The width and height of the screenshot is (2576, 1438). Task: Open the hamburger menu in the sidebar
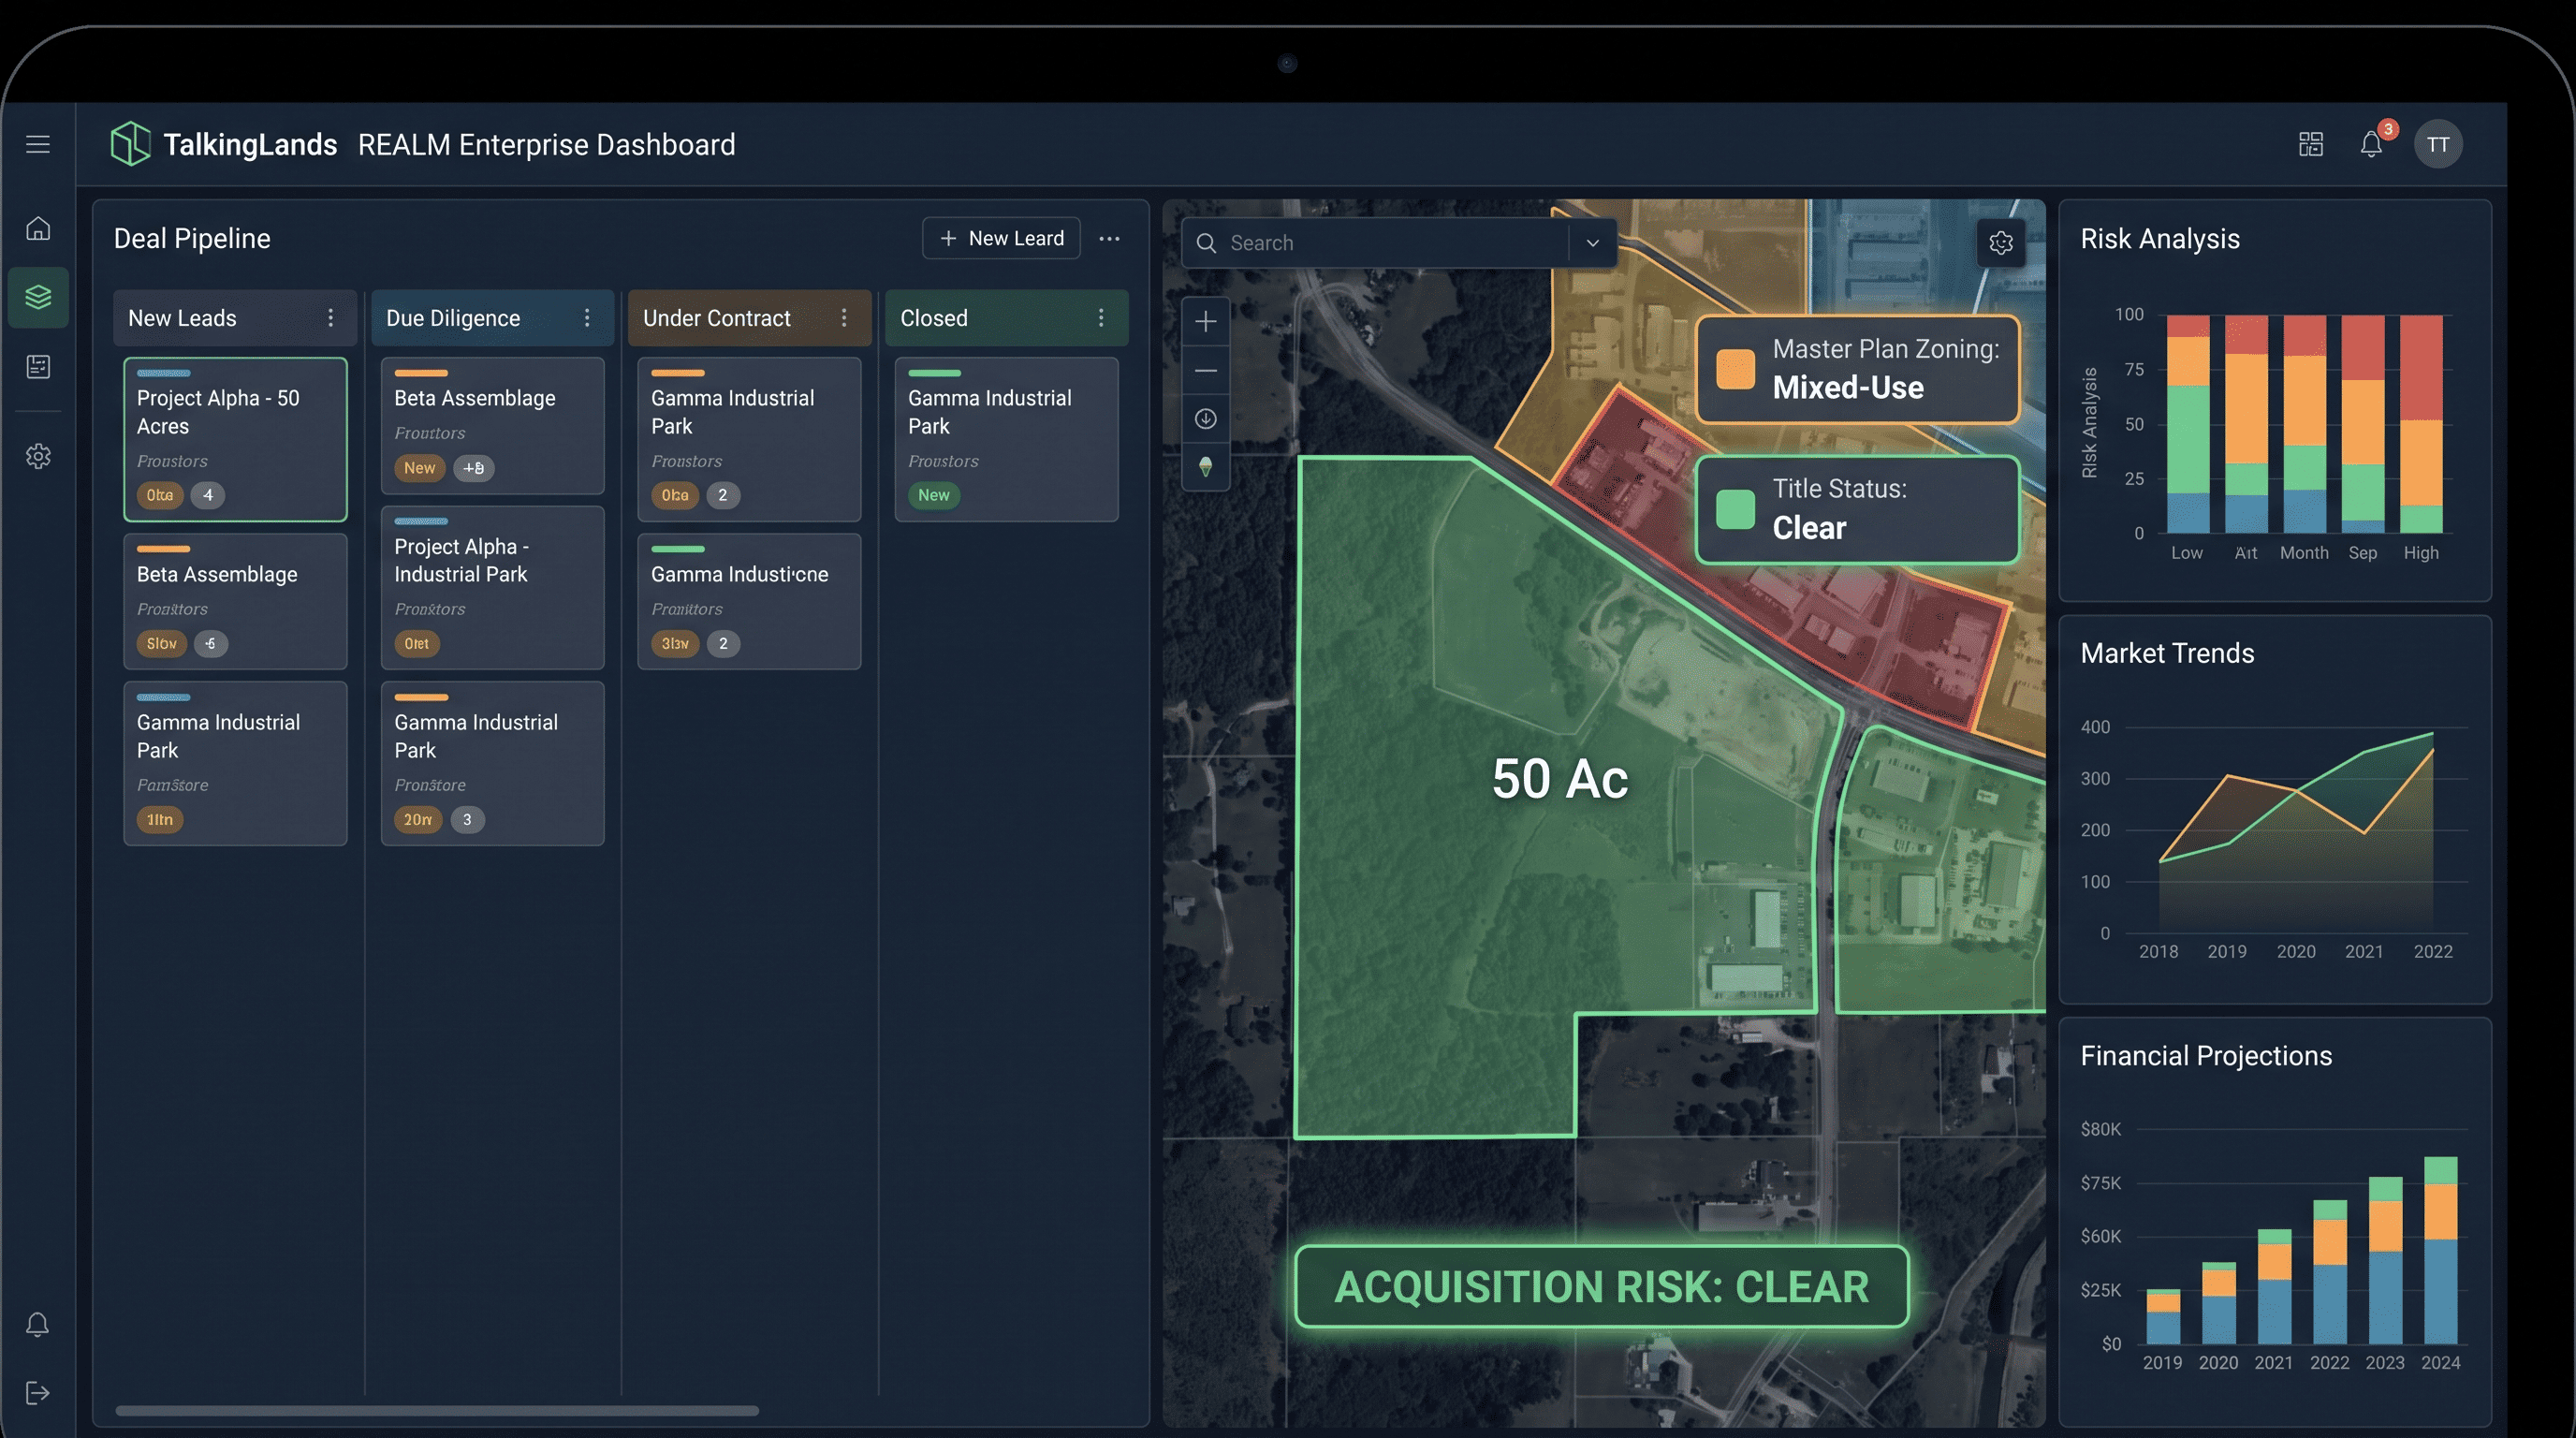[38, 144]
